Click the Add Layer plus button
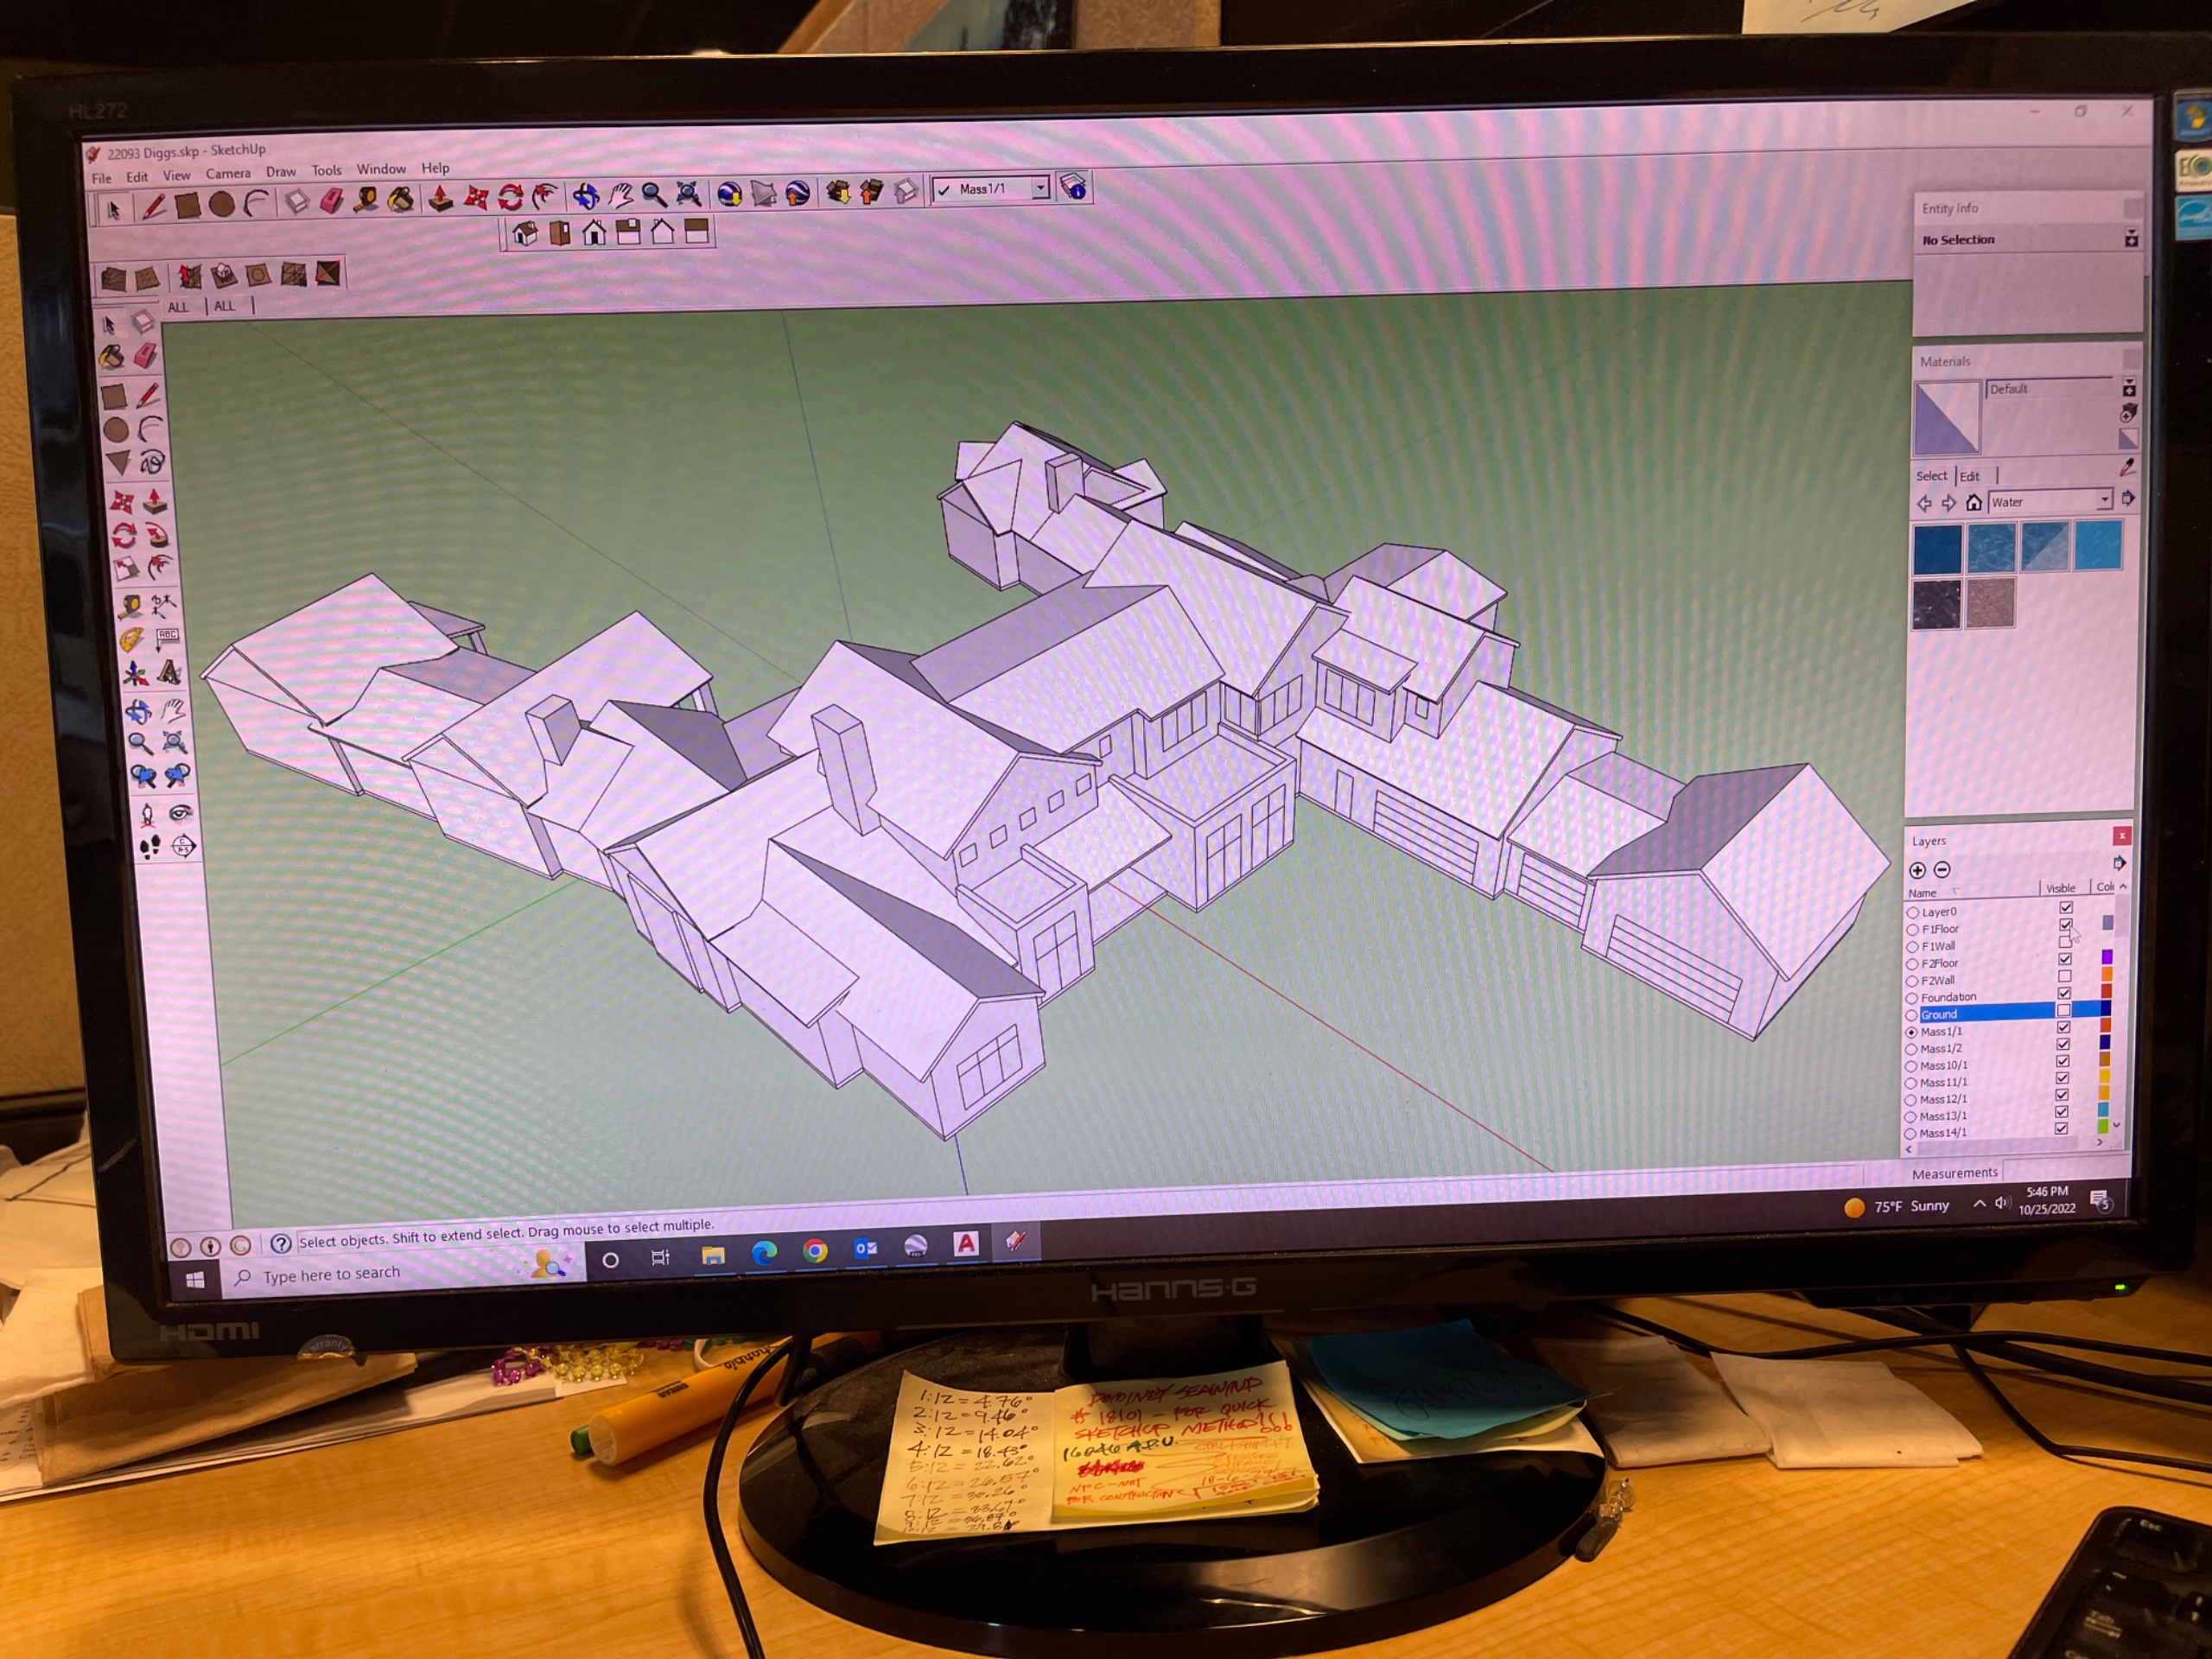2212x1659 pixels. click(x=1917, y=870)
